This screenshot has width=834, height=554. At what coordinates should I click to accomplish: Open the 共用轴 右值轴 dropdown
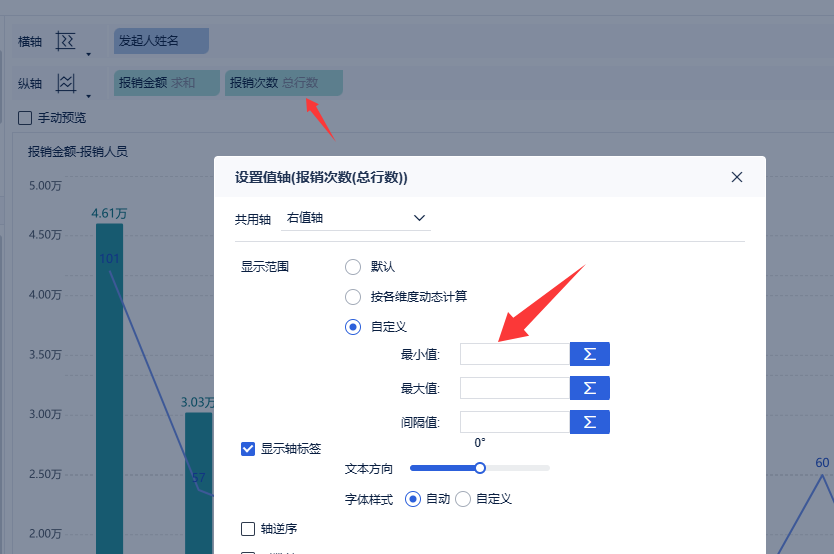(x=356, y=218)
